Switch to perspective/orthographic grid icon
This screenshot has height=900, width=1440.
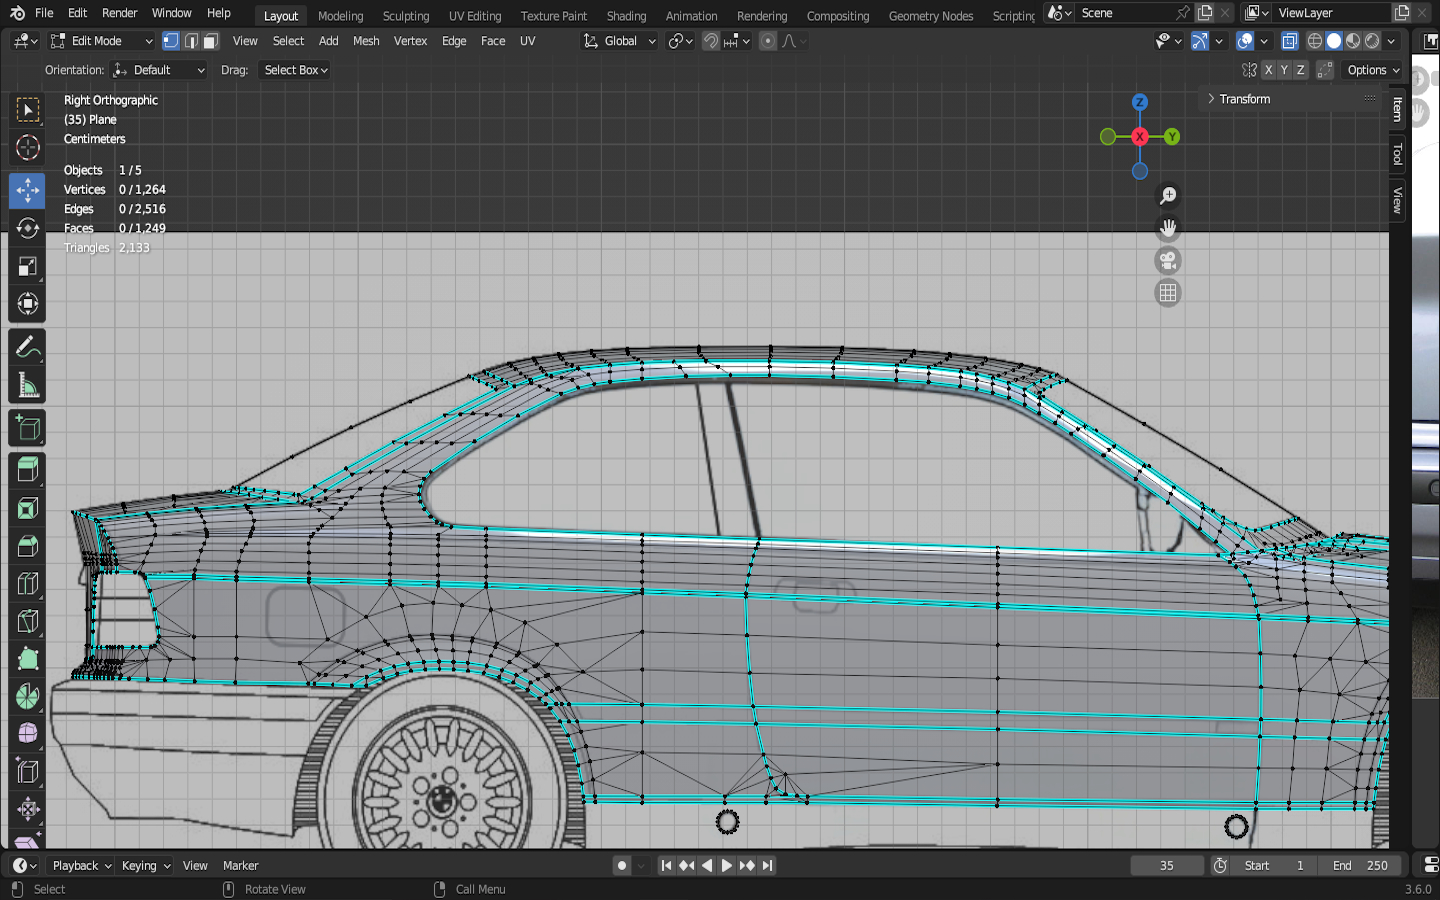1167,293
